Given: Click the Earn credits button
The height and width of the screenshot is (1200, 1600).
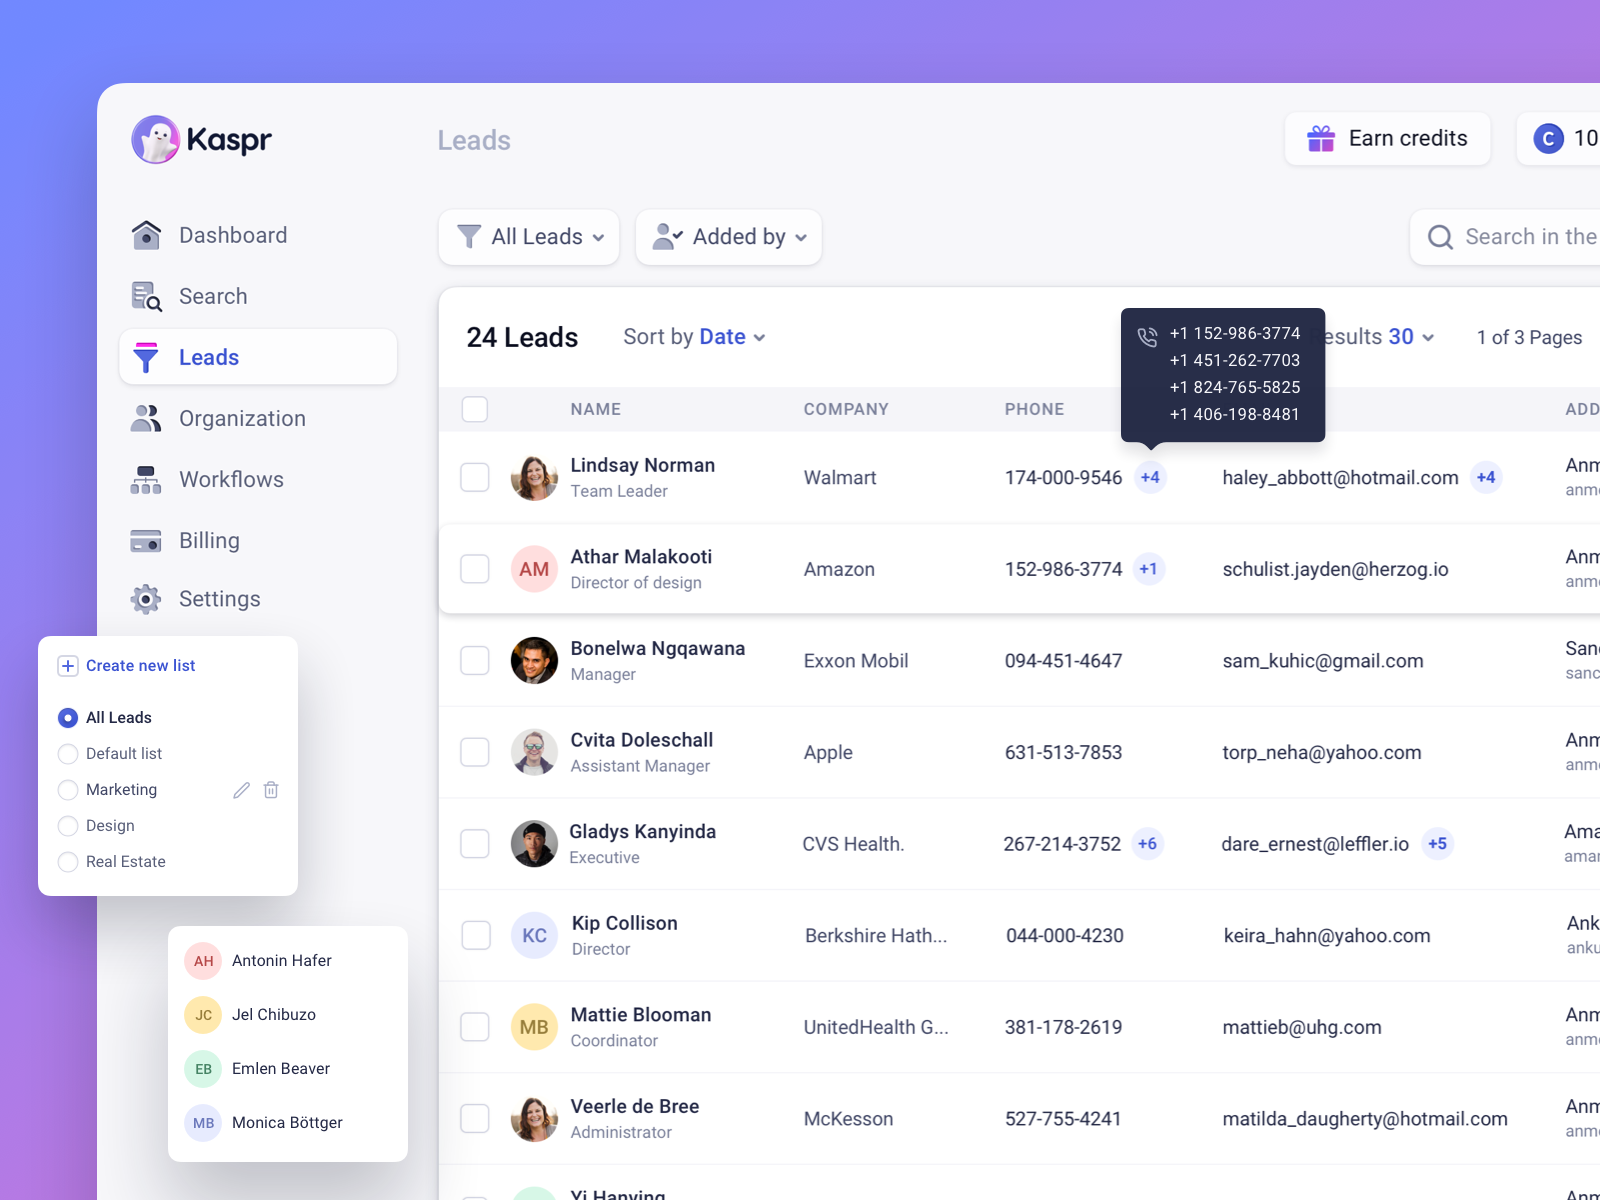Looking at the screenshot, I should (x=1387, y=139).
